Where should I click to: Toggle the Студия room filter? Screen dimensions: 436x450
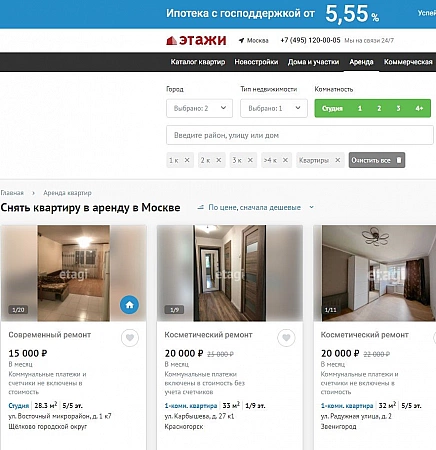(332, 108)
